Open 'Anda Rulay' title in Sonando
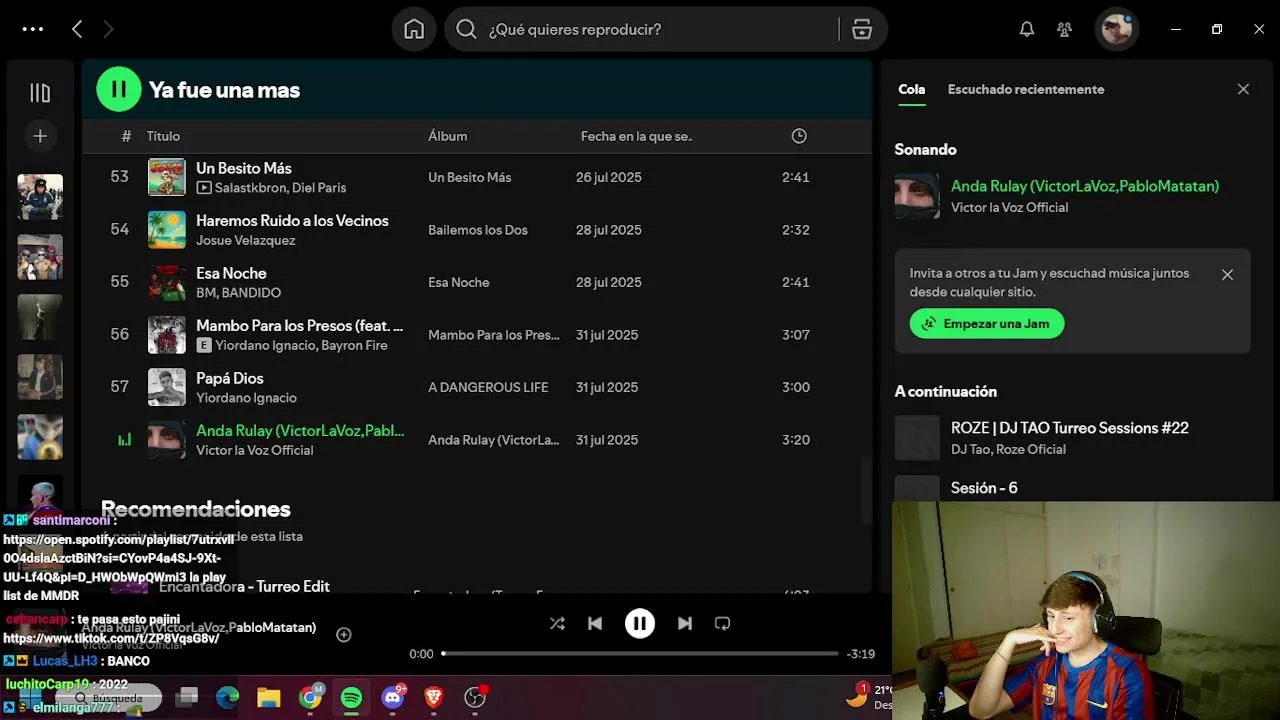Viewport: 1280px width, 720px height. [1084, 186]
